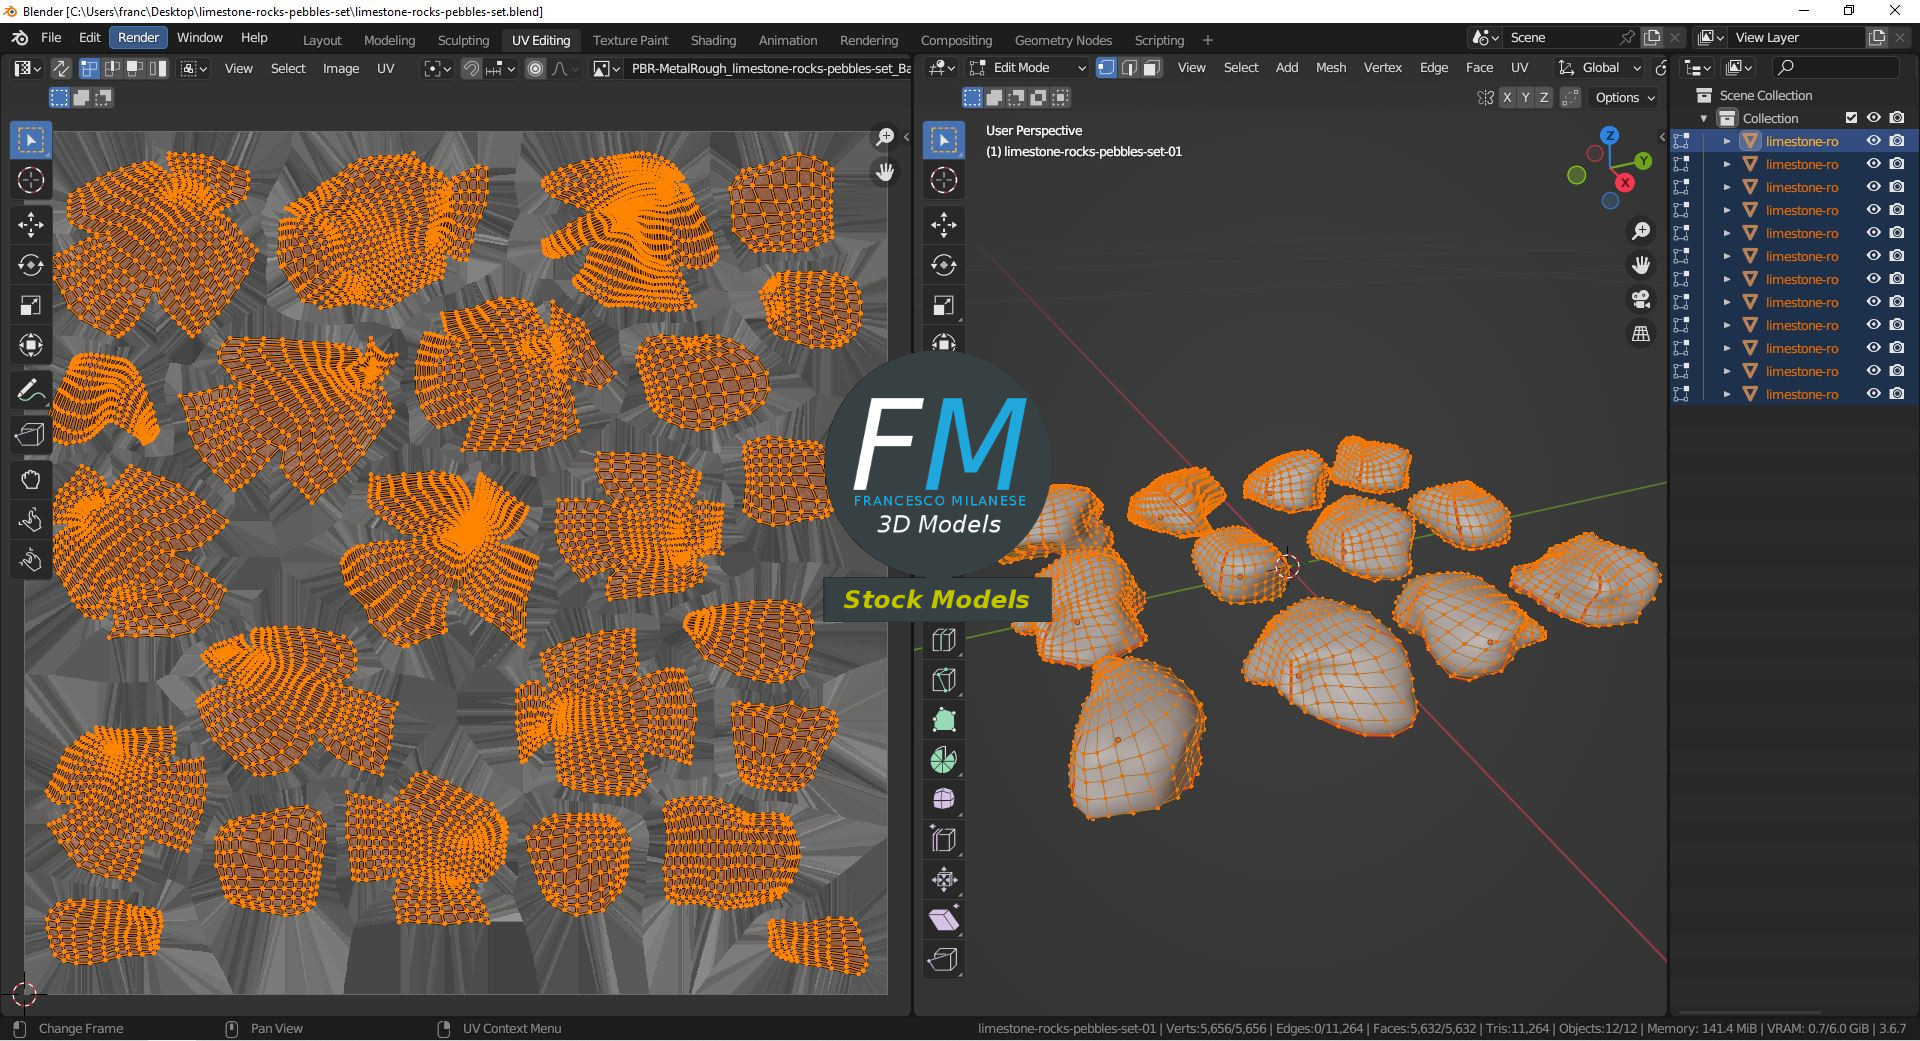Switch perspective/orthographic view with grid icon
Image resolution: width=1920 pixels, height=1041 pixels.
pos(1641,334)
